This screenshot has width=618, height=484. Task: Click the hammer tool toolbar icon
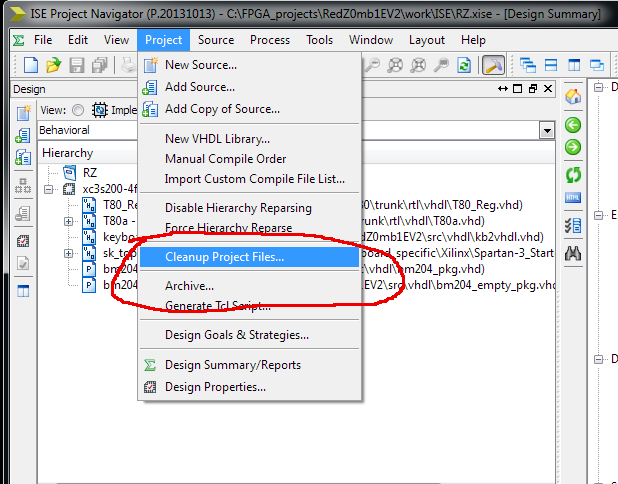pyautogui.click(x=493, y=65)
